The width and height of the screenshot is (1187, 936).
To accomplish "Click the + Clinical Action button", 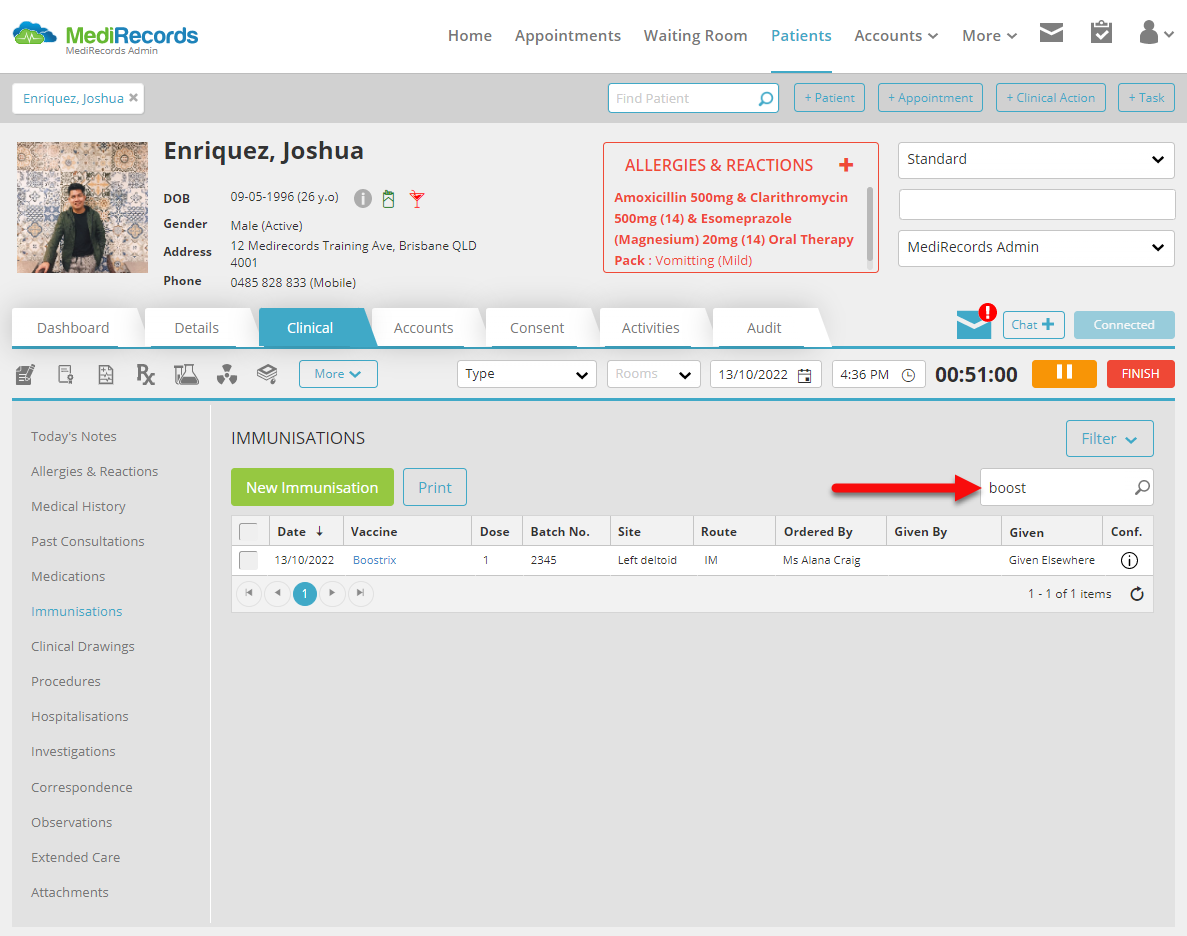I will (x=1050, y=98).
